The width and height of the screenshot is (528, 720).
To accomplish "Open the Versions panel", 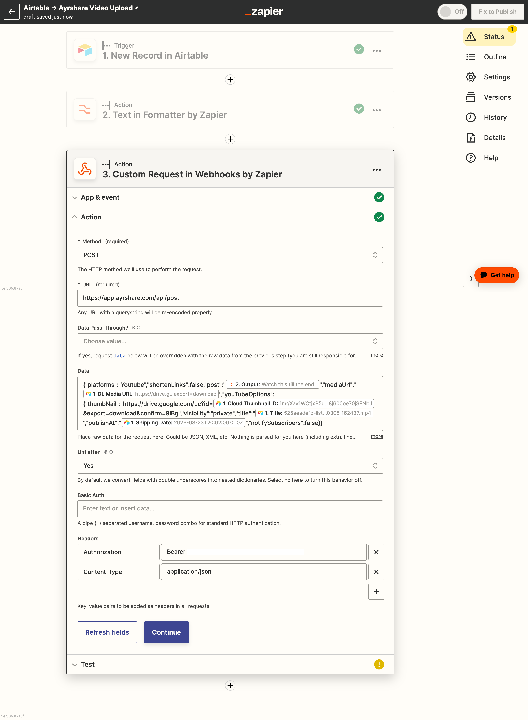I will [489, 97].
